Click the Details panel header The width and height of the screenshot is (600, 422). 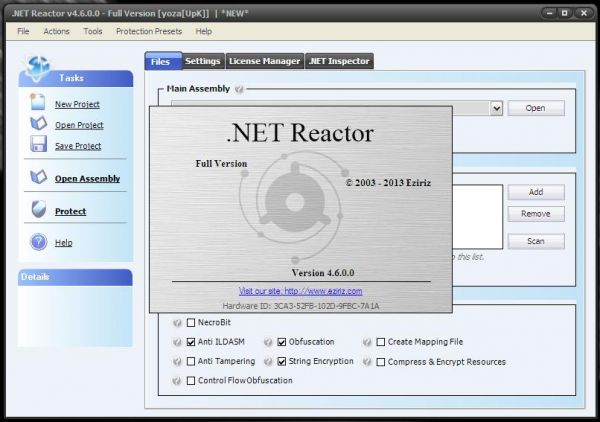(75, 277)
